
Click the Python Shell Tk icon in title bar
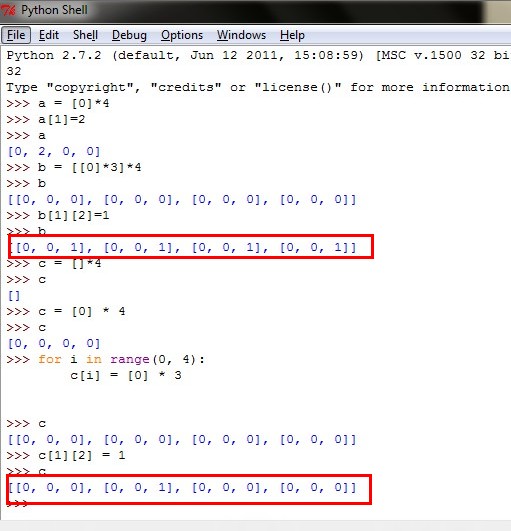click(x=8, y=10)
